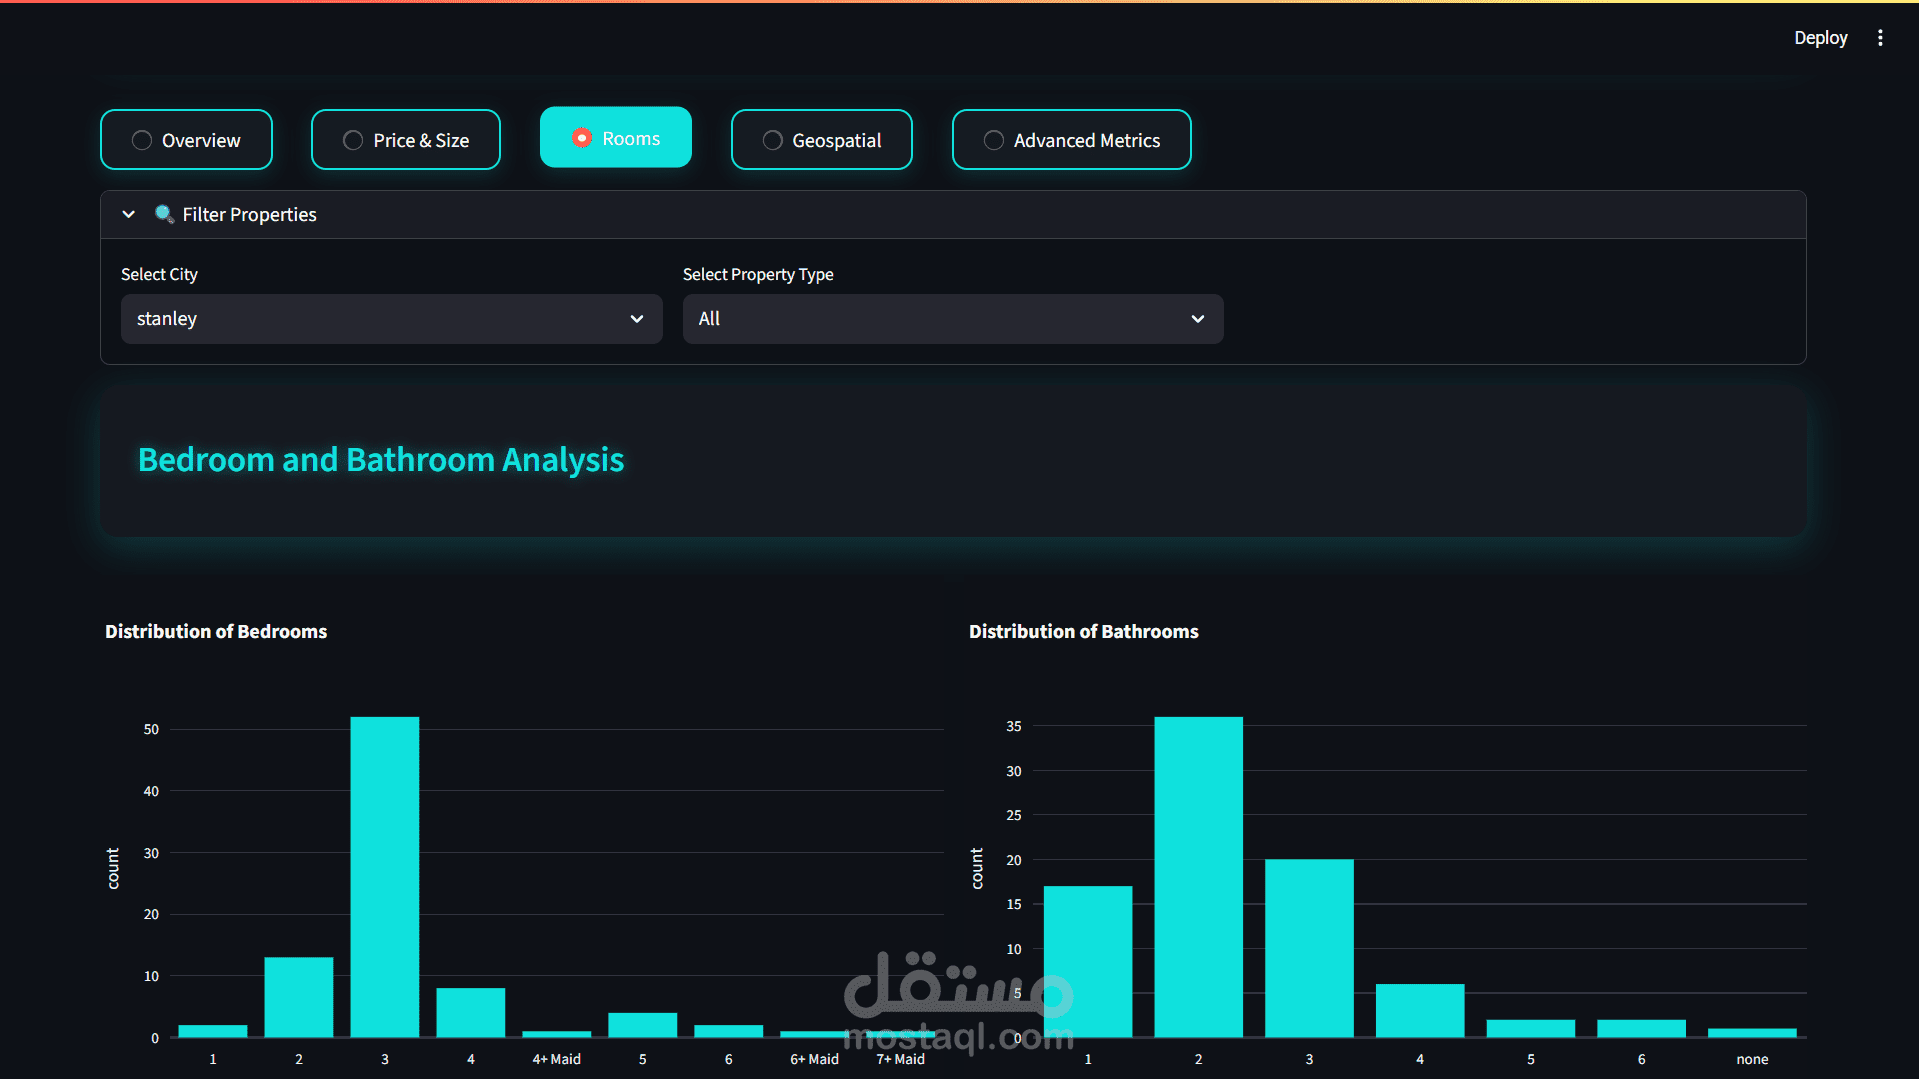Image resolution: width=1919 pixels, height=1079 pixels.
Task: Click the 3-bathroom bar in chart
Action: coord(1309,948)
